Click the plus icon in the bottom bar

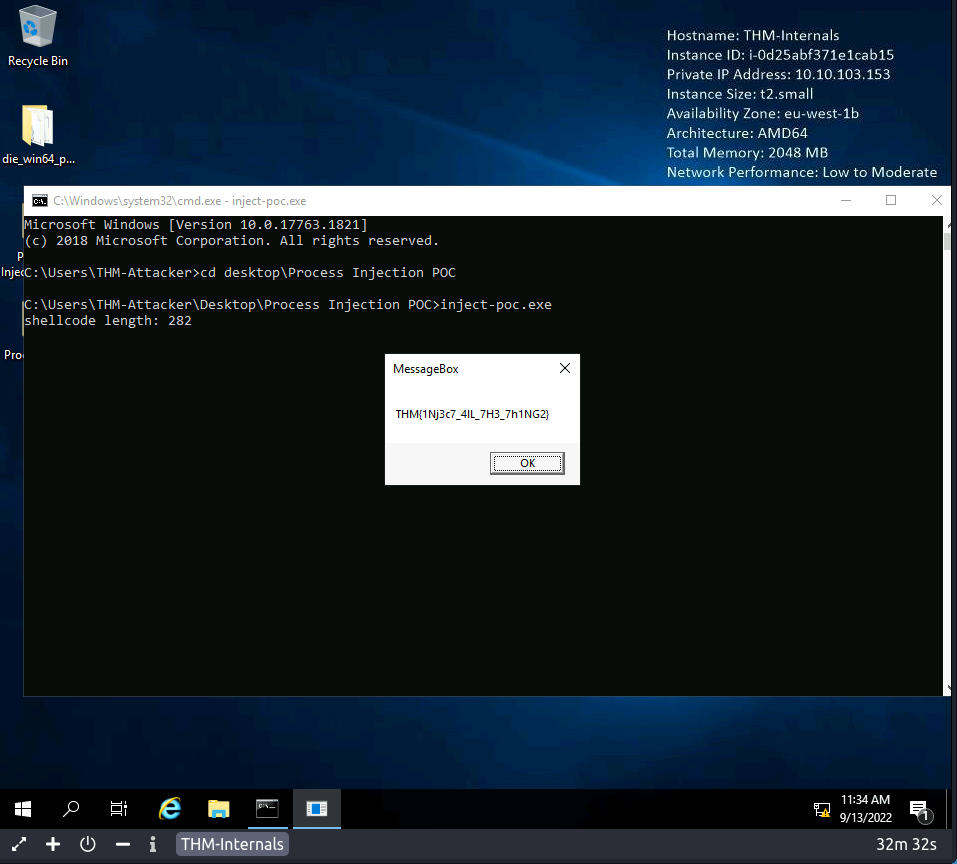coord(54,844)
